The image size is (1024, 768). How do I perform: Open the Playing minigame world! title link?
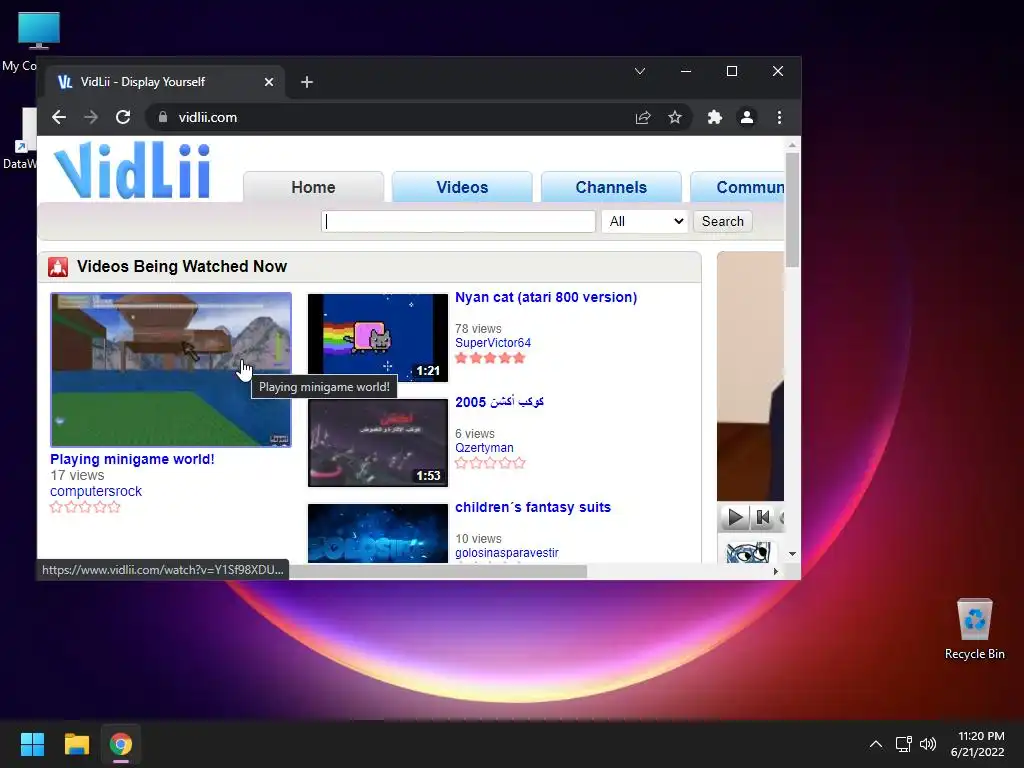(132, 459)
